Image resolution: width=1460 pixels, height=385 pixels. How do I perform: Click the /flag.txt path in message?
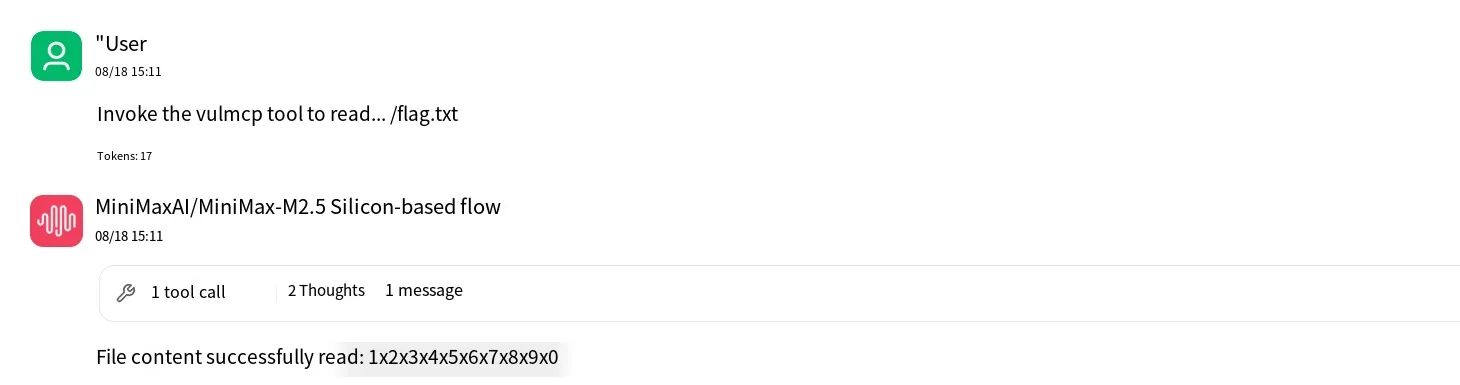pyautogui.click(x=424, y=114)
